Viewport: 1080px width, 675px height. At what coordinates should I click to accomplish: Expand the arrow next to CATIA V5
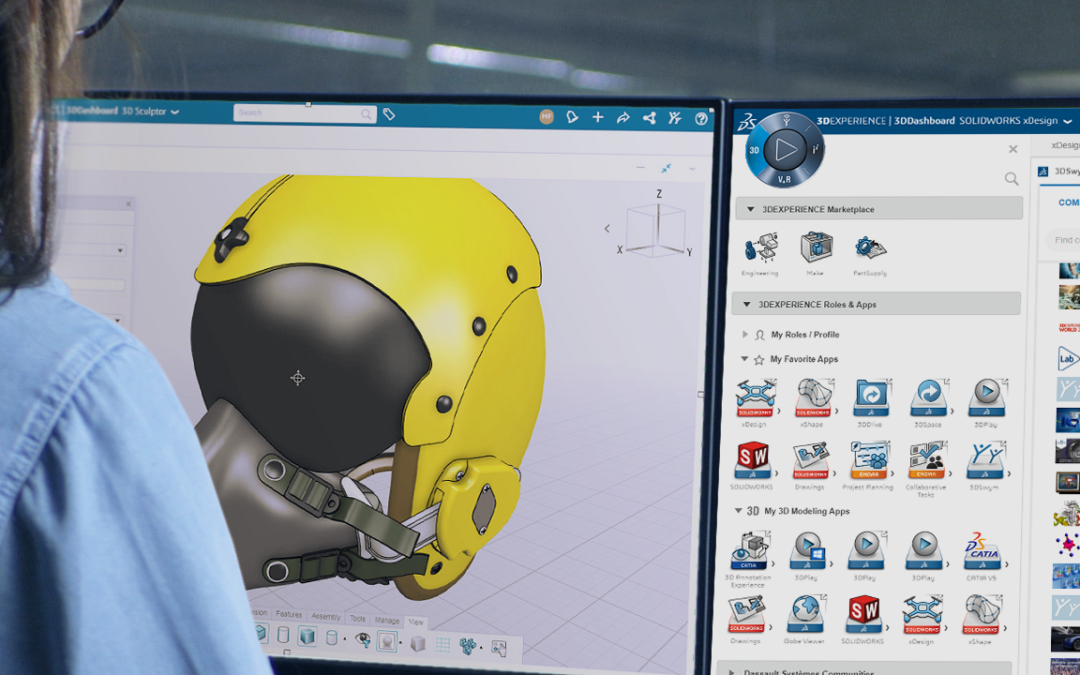click(1006, 564)
